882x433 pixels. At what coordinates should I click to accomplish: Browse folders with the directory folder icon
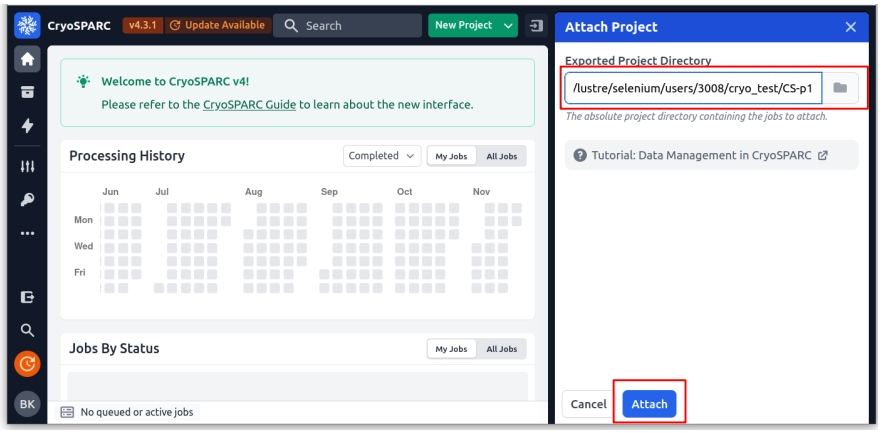[x=840, y=88]
